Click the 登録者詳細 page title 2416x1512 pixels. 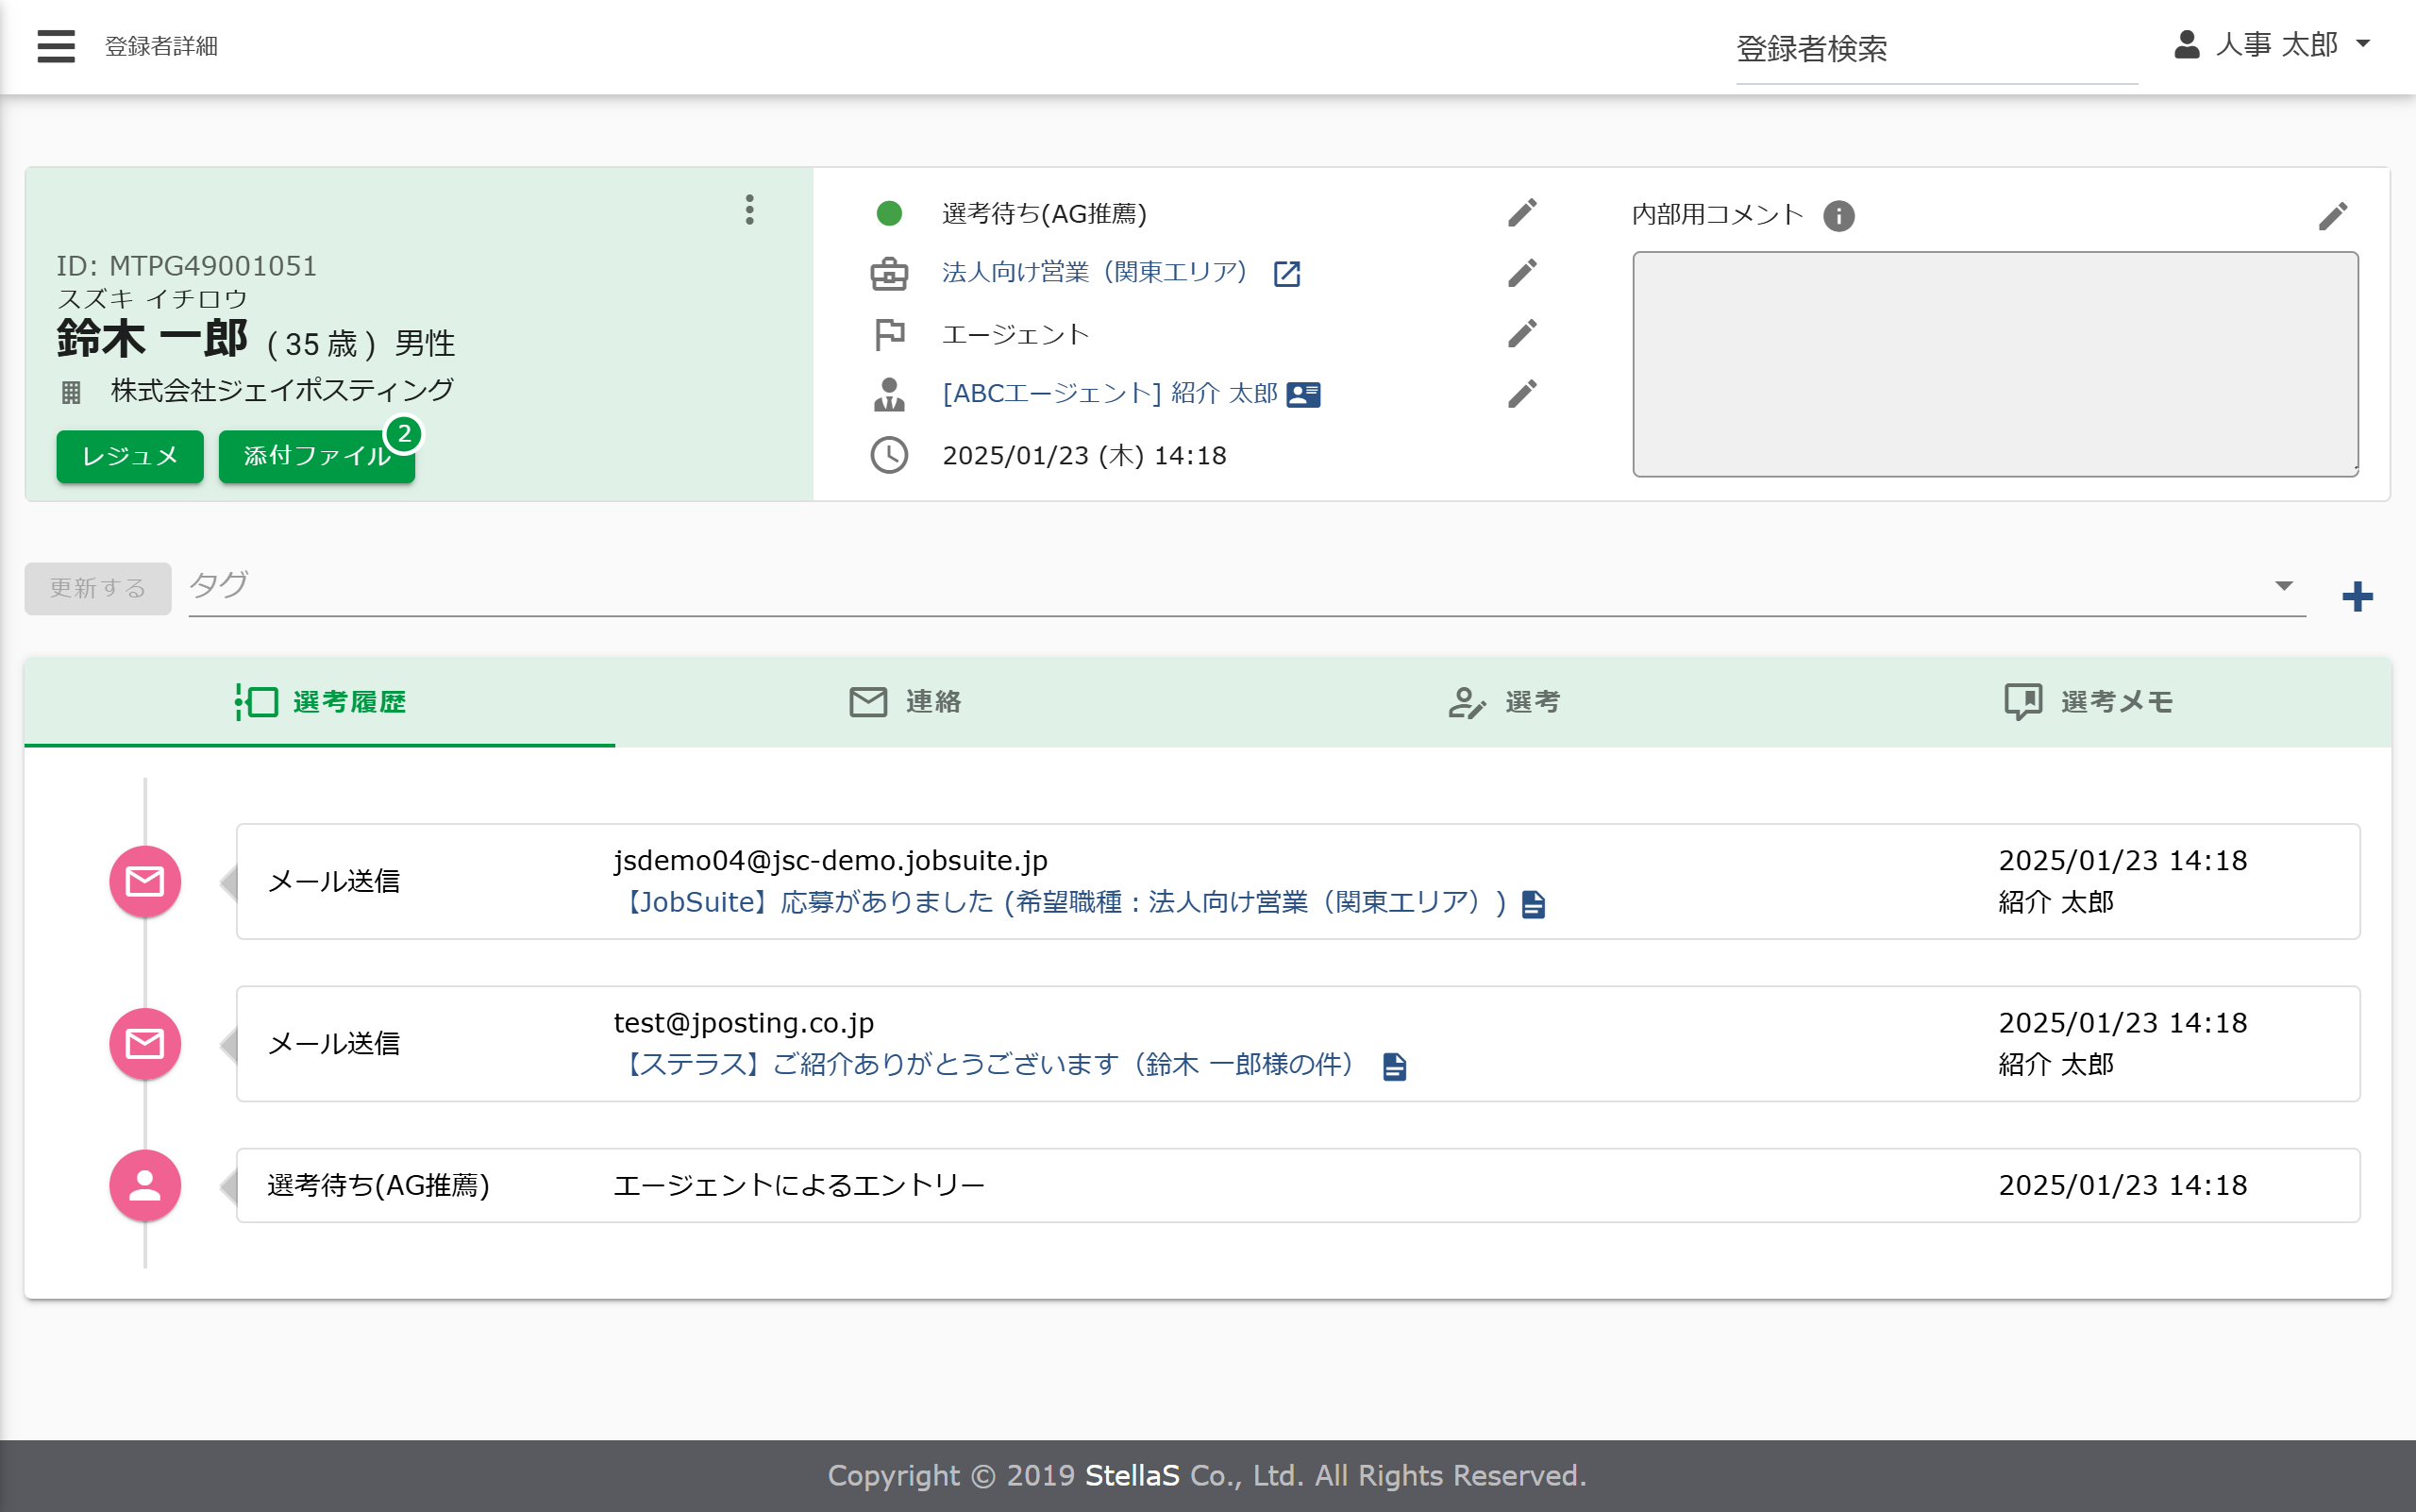(x=161, y=46)
